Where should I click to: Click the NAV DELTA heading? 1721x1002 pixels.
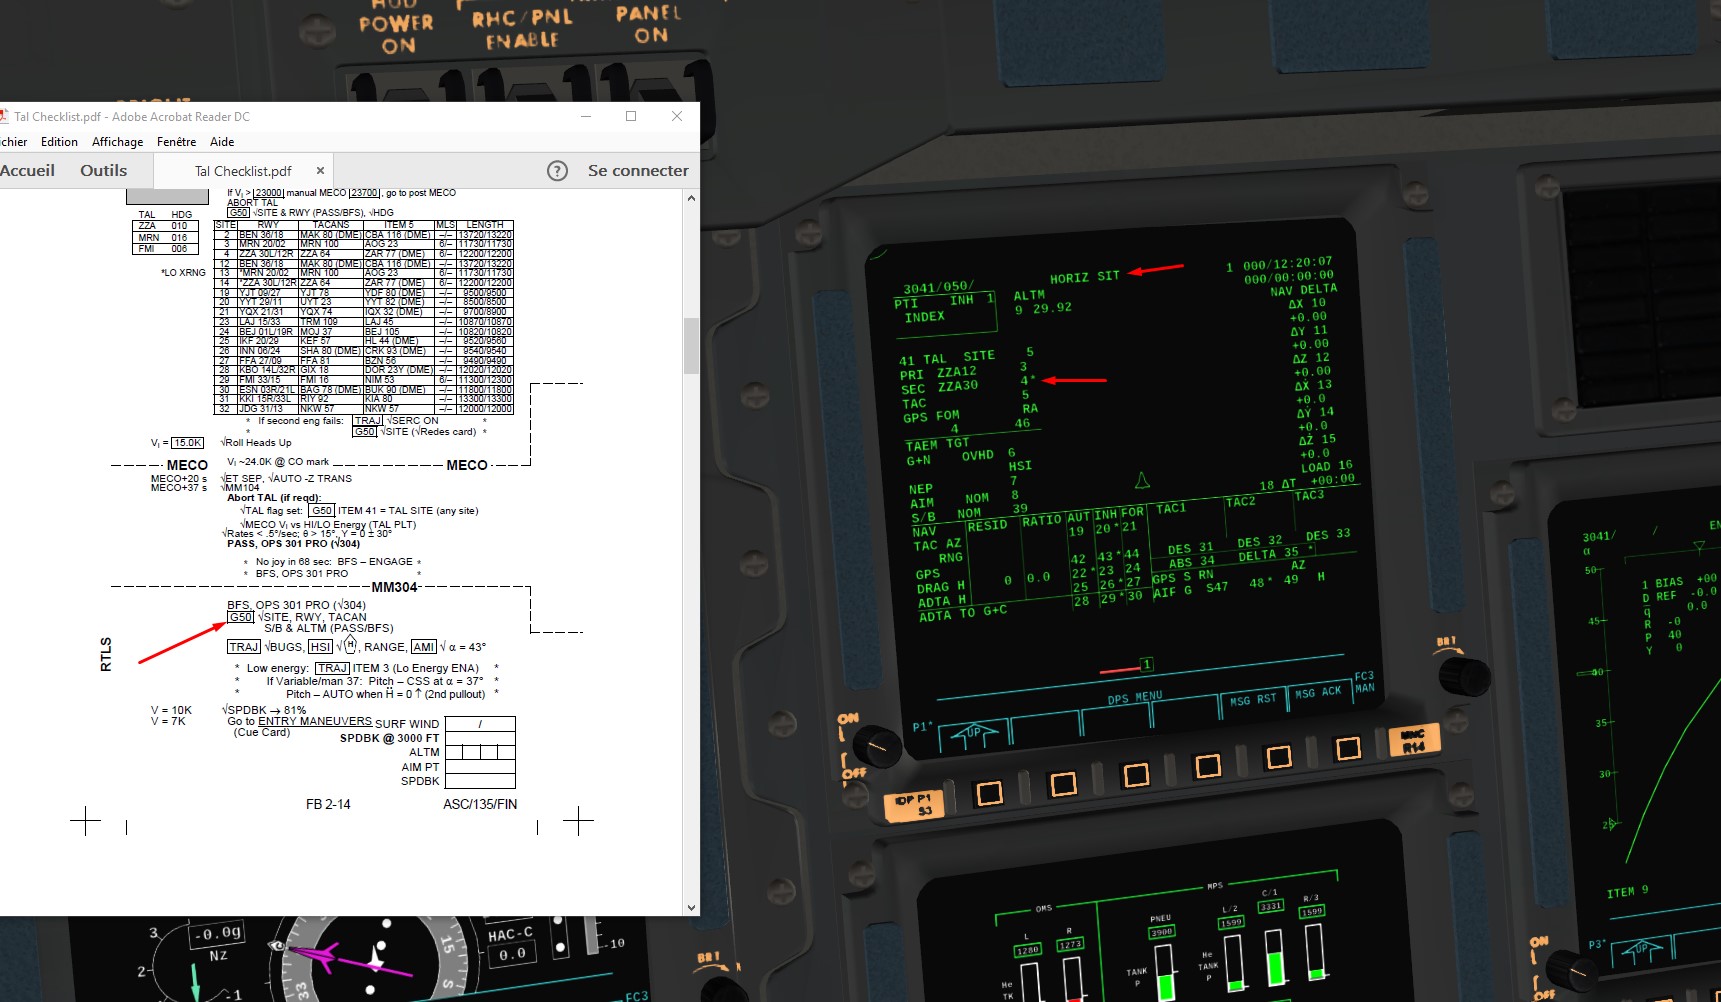(x=1303, y=290)
